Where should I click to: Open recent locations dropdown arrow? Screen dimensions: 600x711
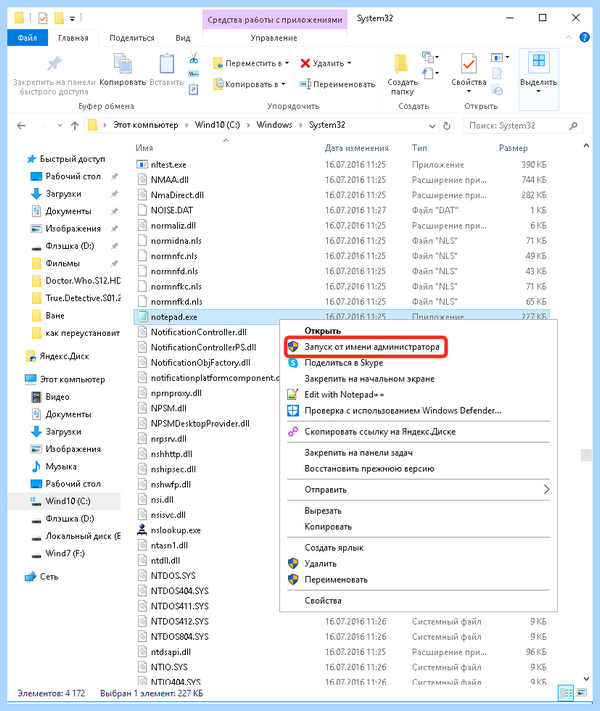click(59, 126)
